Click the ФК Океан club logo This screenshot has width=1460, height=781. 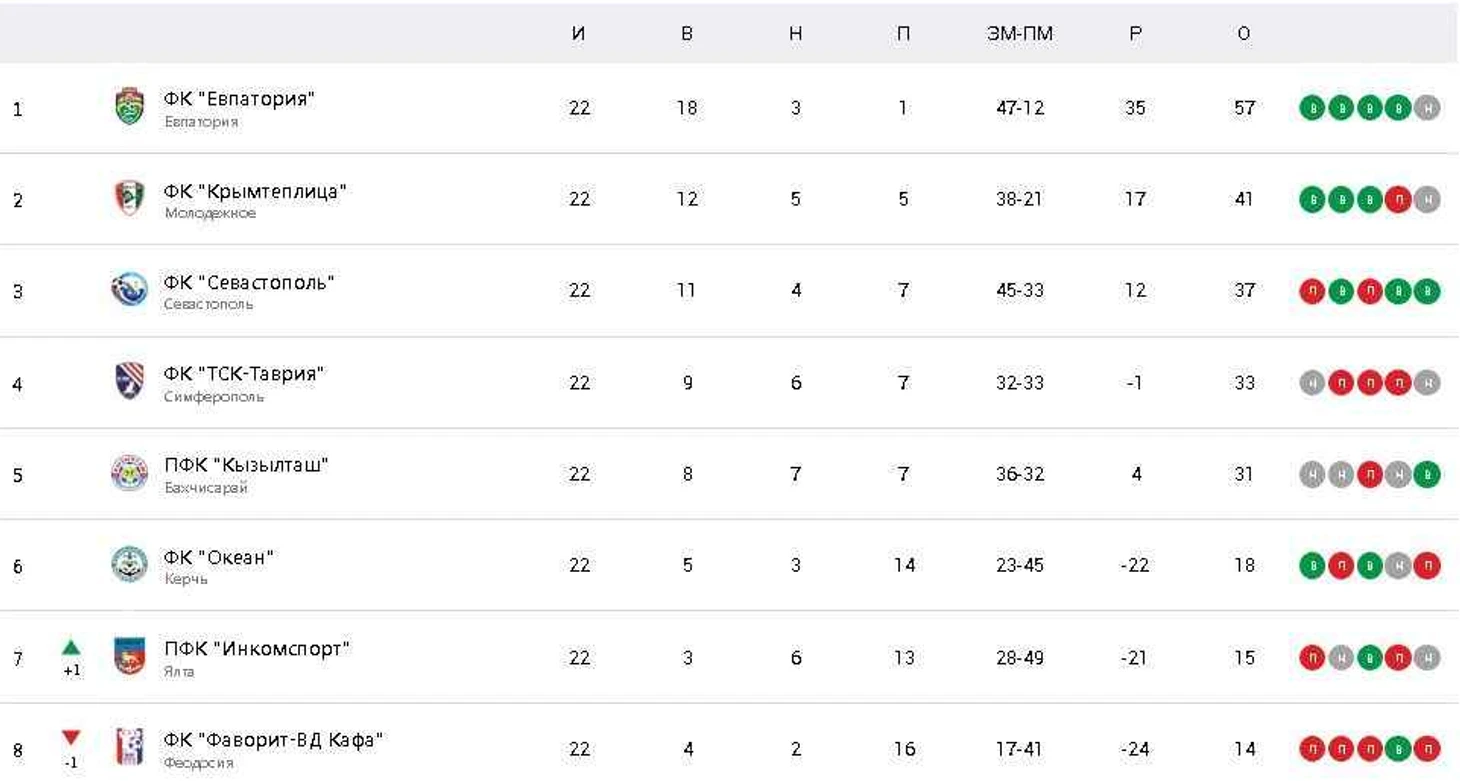point(129,564)
